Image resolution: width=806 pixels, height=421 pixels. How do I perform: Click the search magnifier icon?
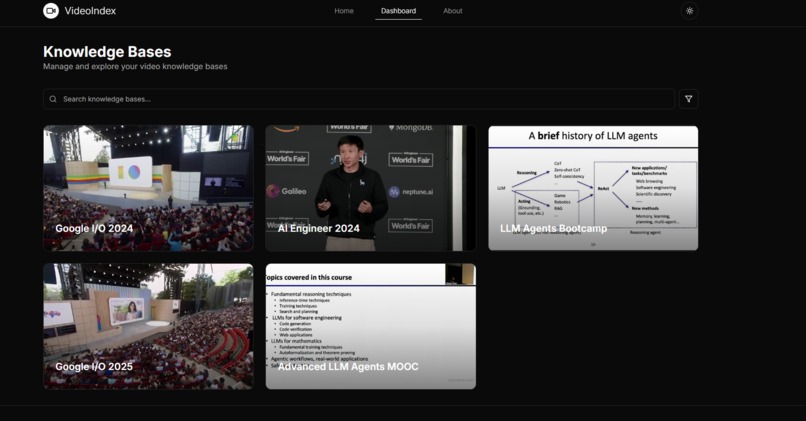click(53, 99)
